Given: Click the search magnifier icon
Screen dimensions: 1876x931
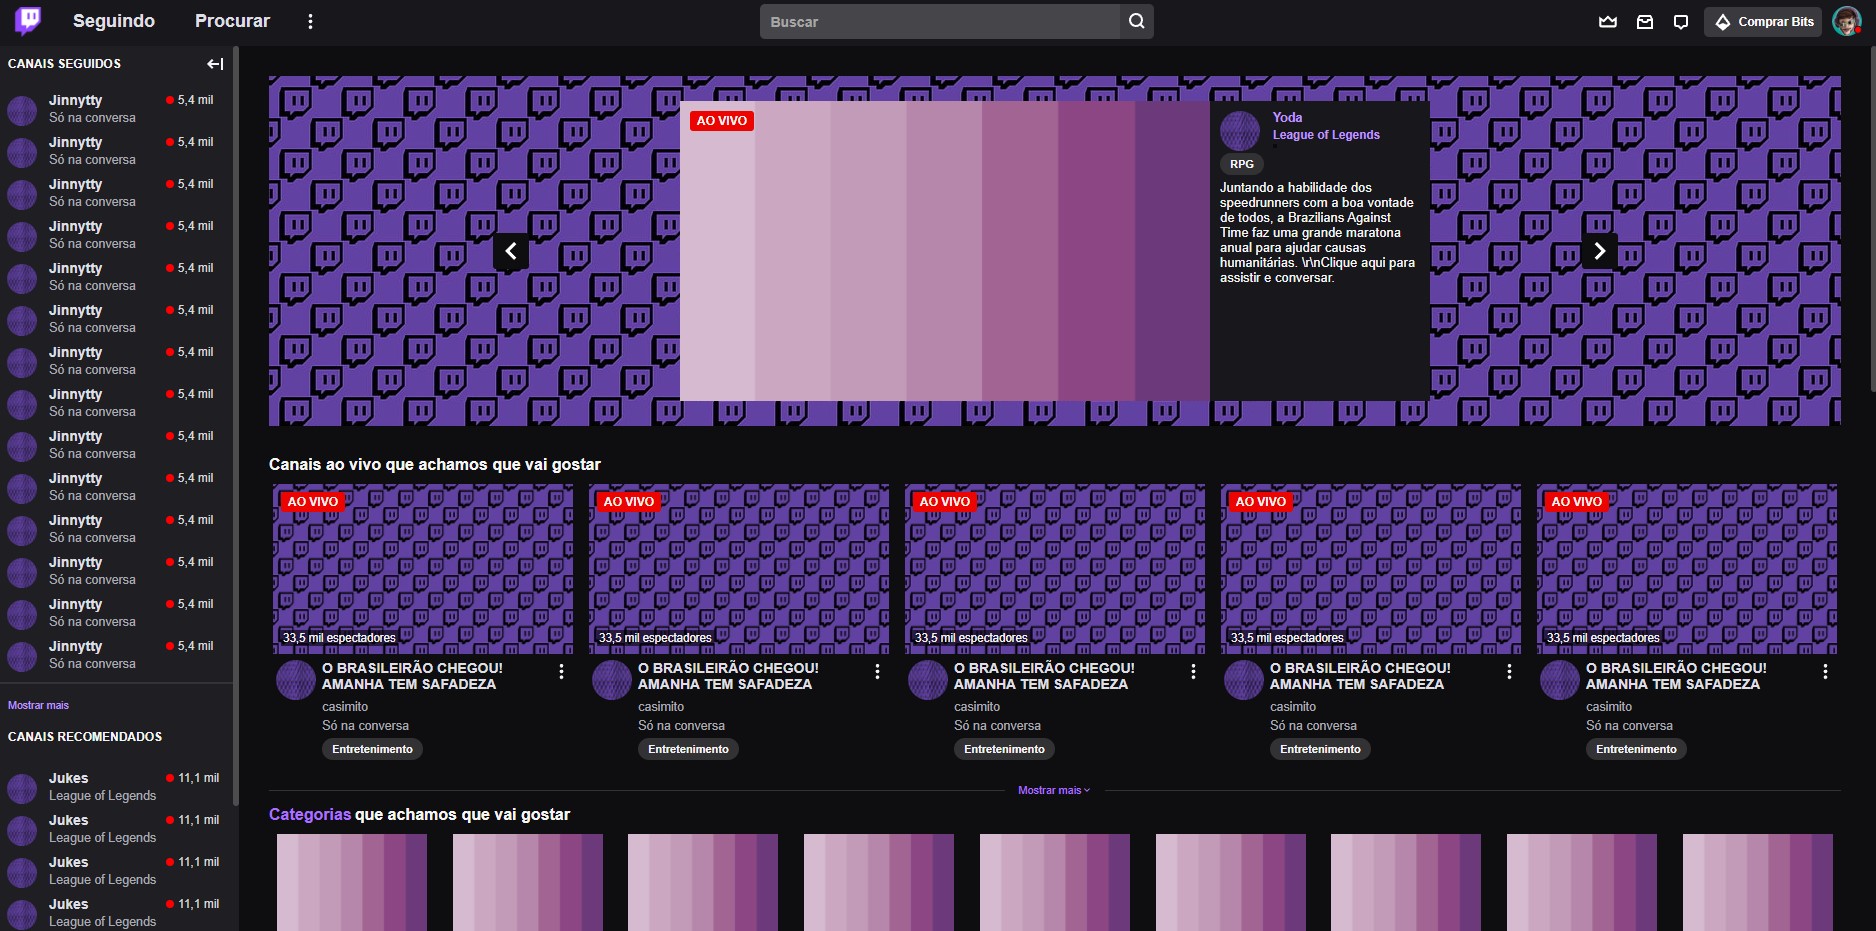Looking at the screenshot, I should coord(1136,21).
